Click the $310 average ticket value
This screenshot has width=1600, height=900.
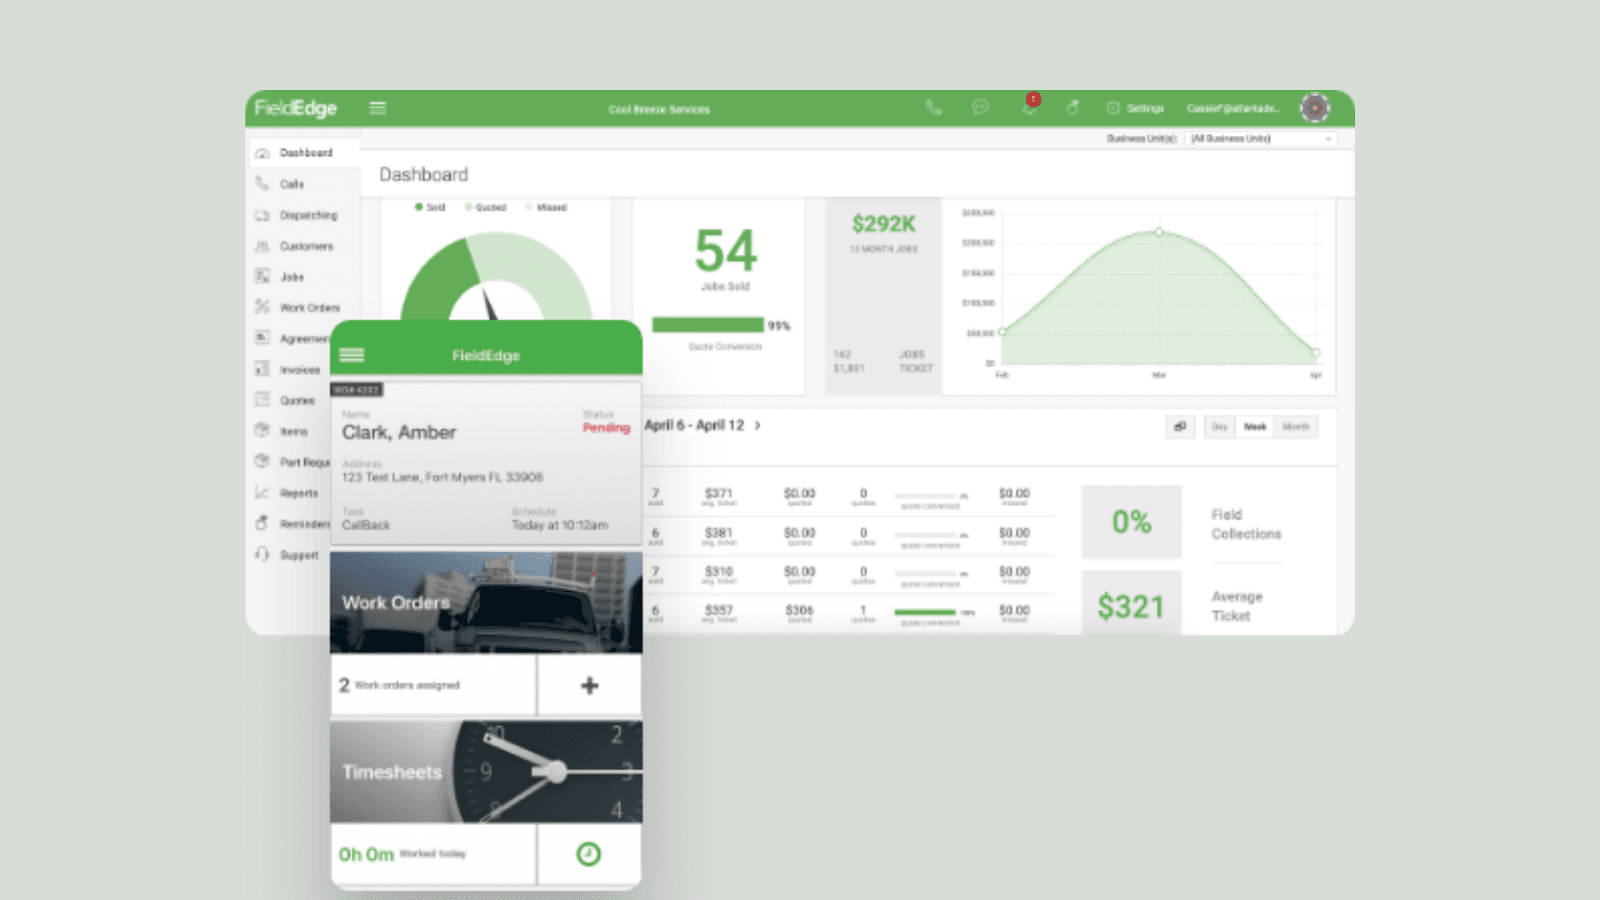coord(719,572)
